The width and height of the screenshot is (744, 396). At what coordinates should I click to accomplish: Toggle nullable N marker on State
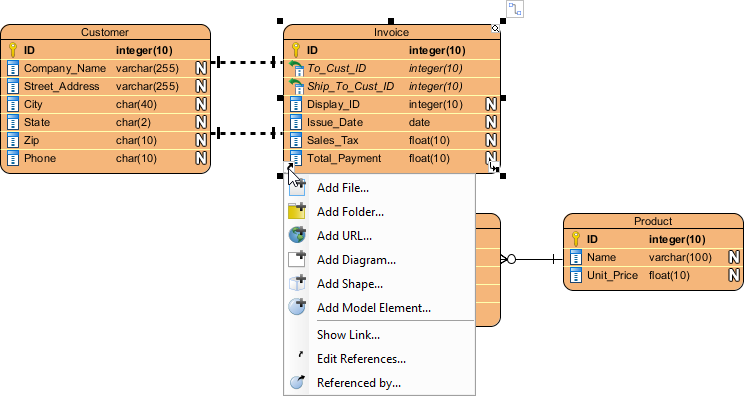[x=201, y=122]
